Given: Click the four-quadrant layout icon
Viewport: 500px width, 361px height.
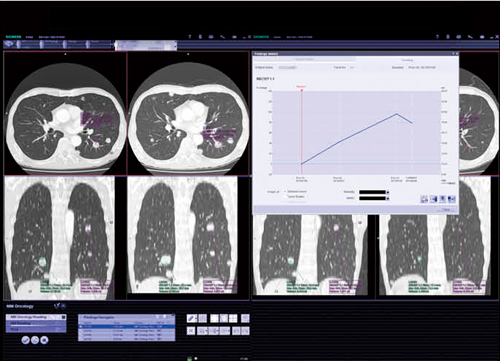Looking at the screenshot, I should (x=233, y=318).
